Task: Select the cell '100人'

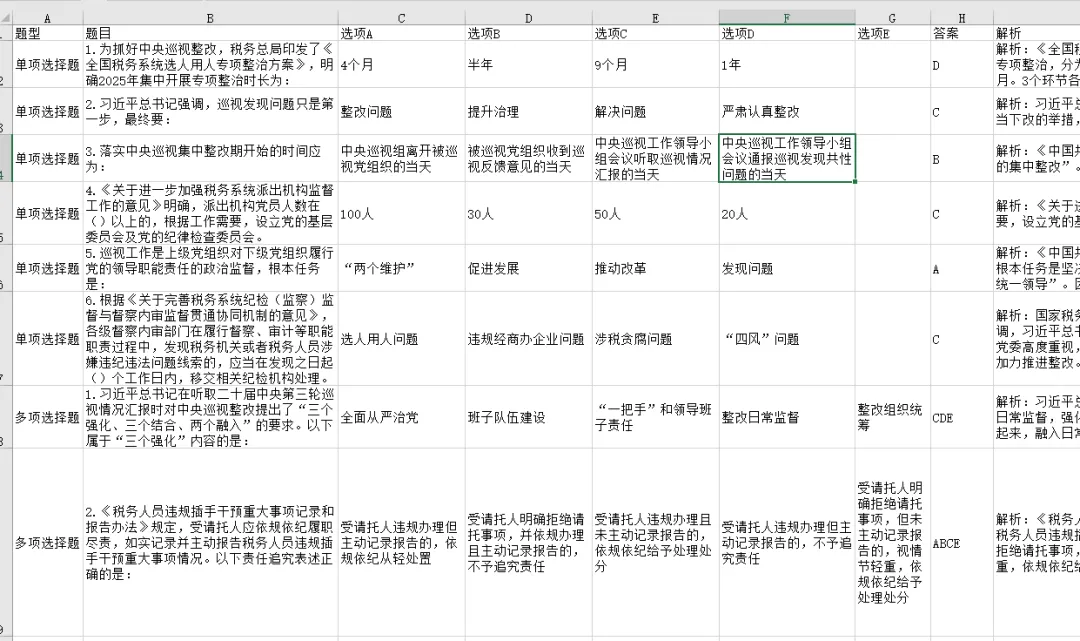Action: (x=402, y=213)
